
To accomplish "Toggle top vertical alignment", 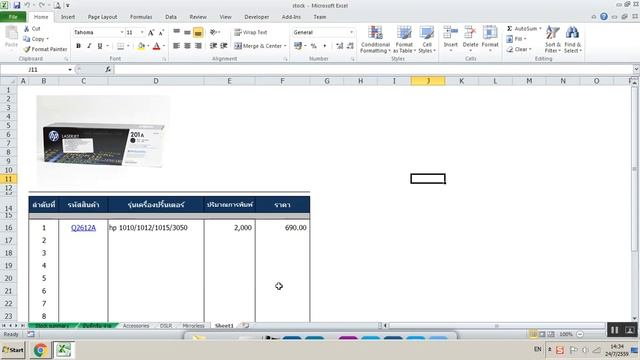I will coord(176,32).
